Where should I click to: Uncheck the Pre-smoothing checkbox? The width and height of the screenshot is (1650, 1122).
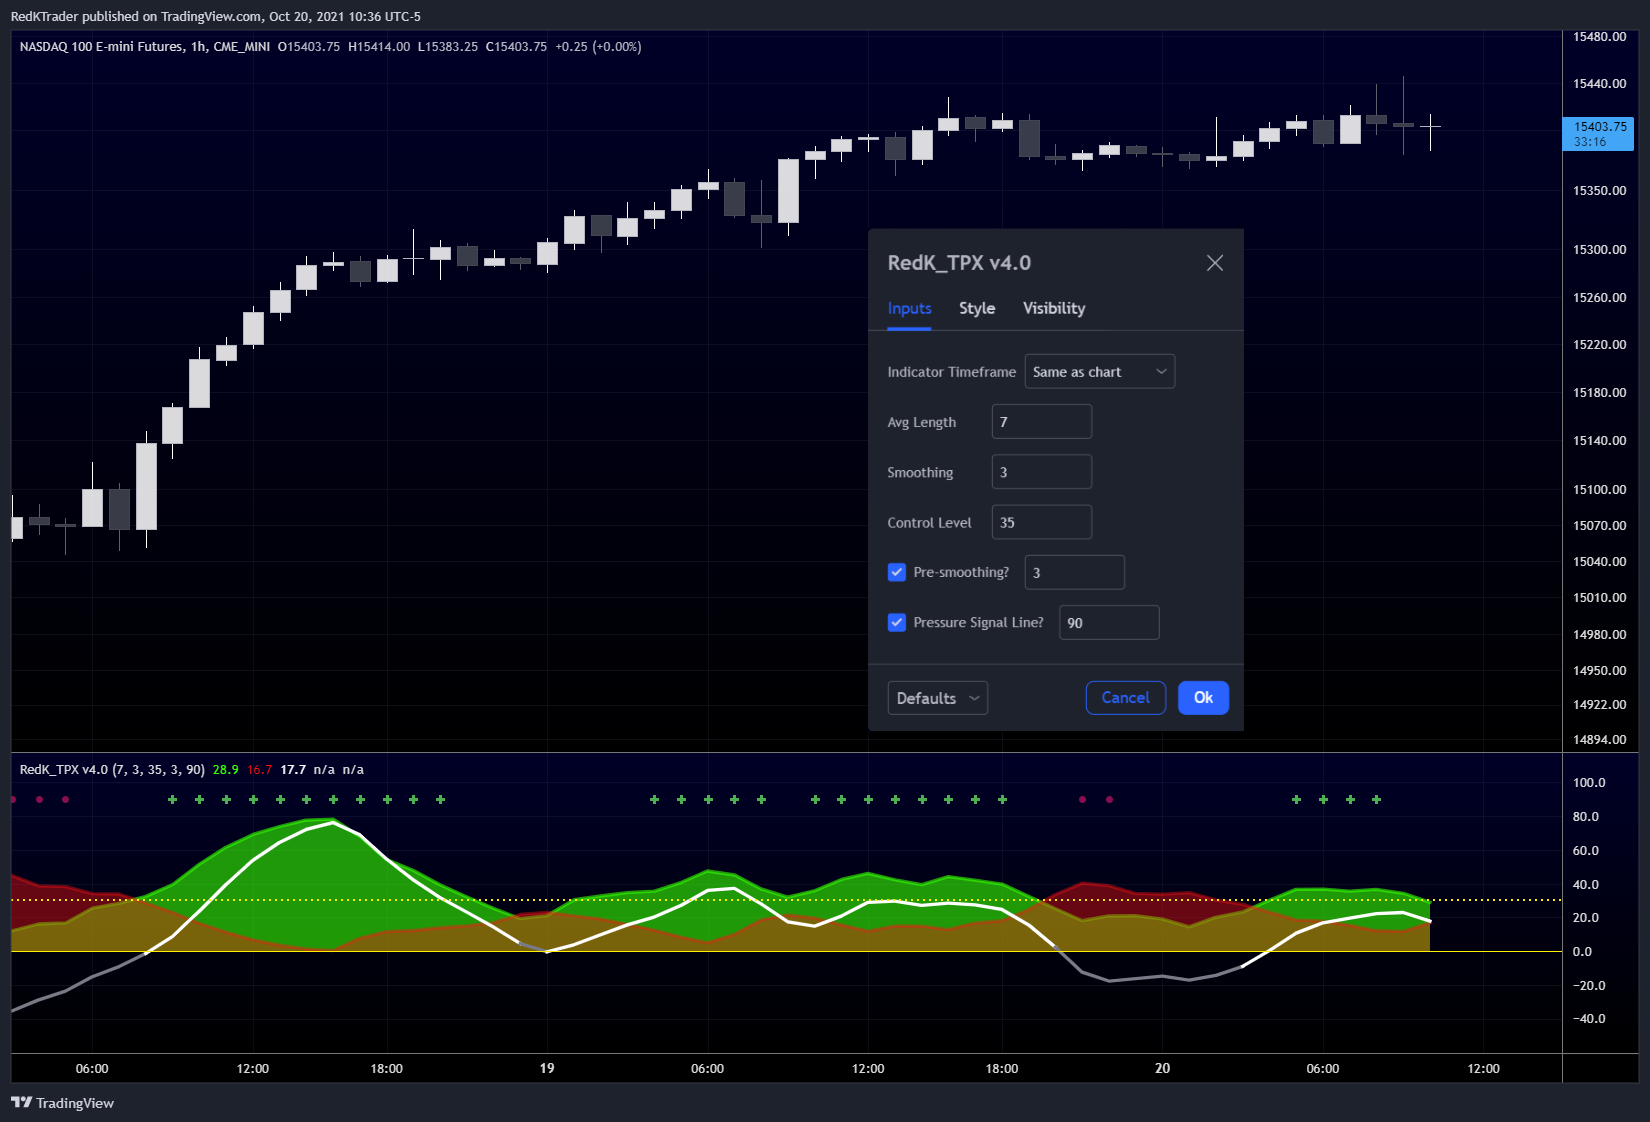pos(897,572)
